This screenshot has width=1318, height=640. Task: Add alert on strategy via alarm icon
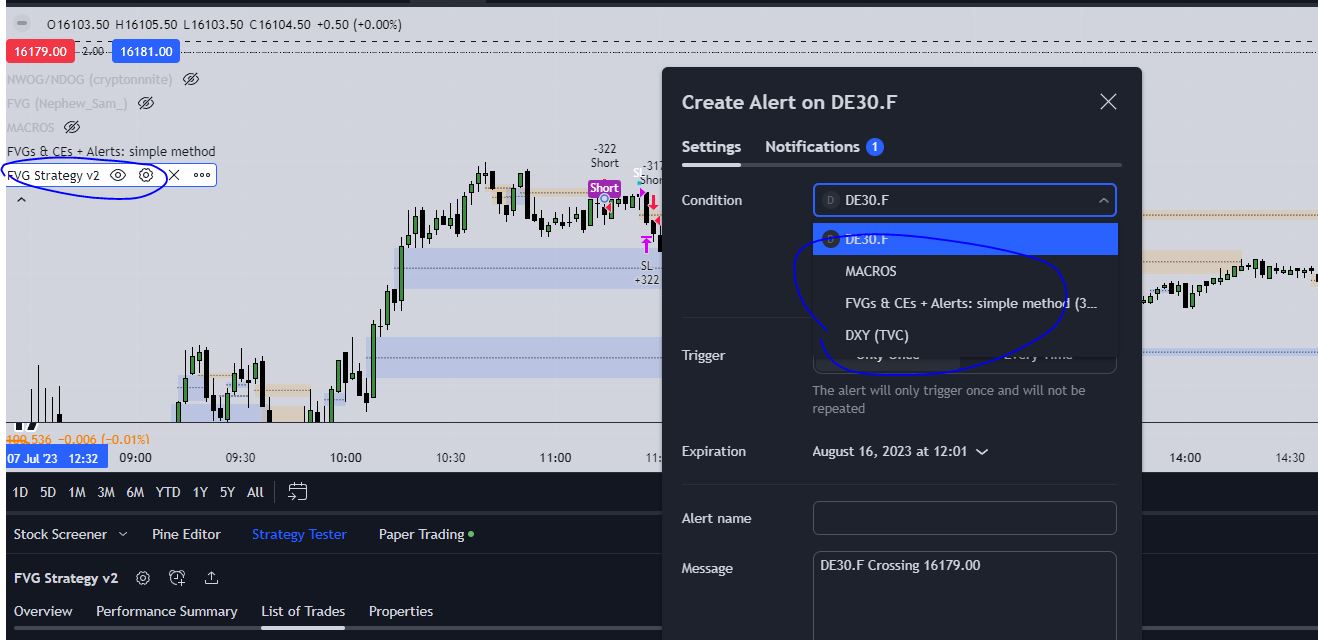point(177,577)
